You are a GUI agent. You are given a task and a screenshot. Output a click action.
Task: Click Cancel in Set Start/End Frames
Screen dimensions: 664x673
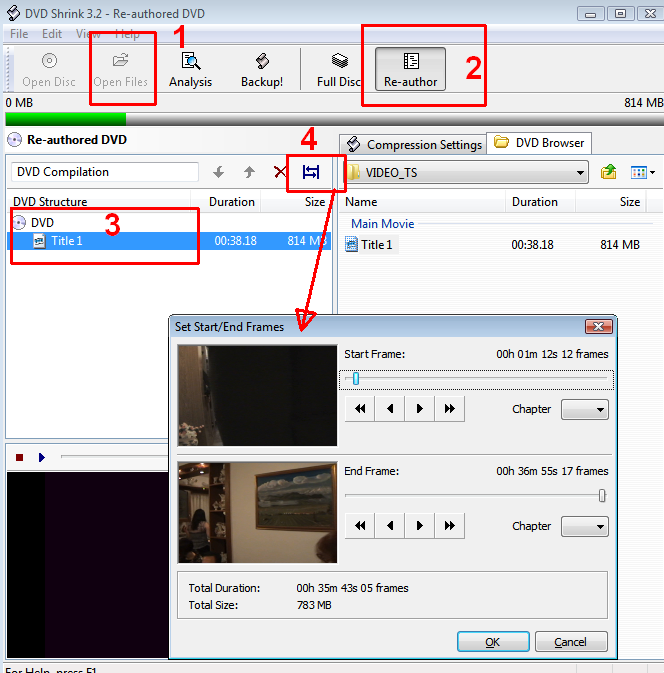(571, 642)
